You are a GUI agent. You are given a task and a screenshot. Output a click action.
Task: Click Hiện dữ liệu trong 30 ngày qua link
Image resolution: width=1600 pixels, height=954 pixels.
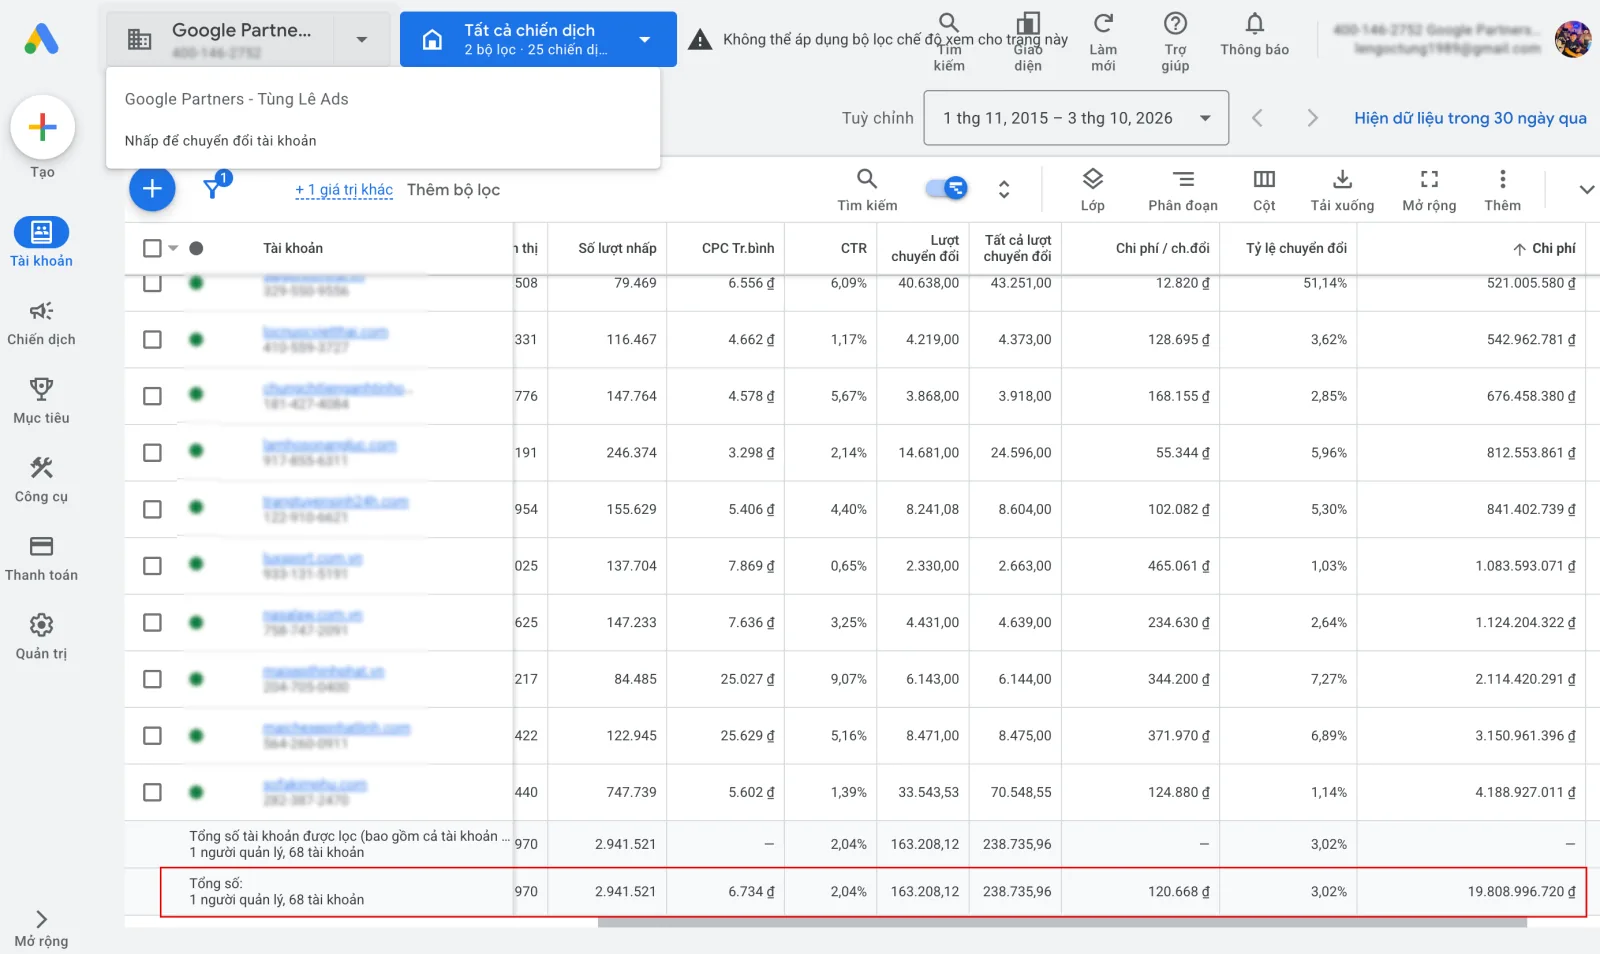(1470, 118)
